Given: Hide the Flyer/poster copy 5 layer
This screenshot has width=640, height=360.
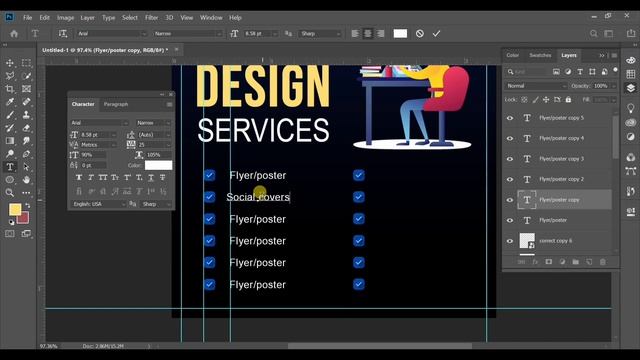Looking at the screenshot, I should pyautogui.click(x=510, y=118).
